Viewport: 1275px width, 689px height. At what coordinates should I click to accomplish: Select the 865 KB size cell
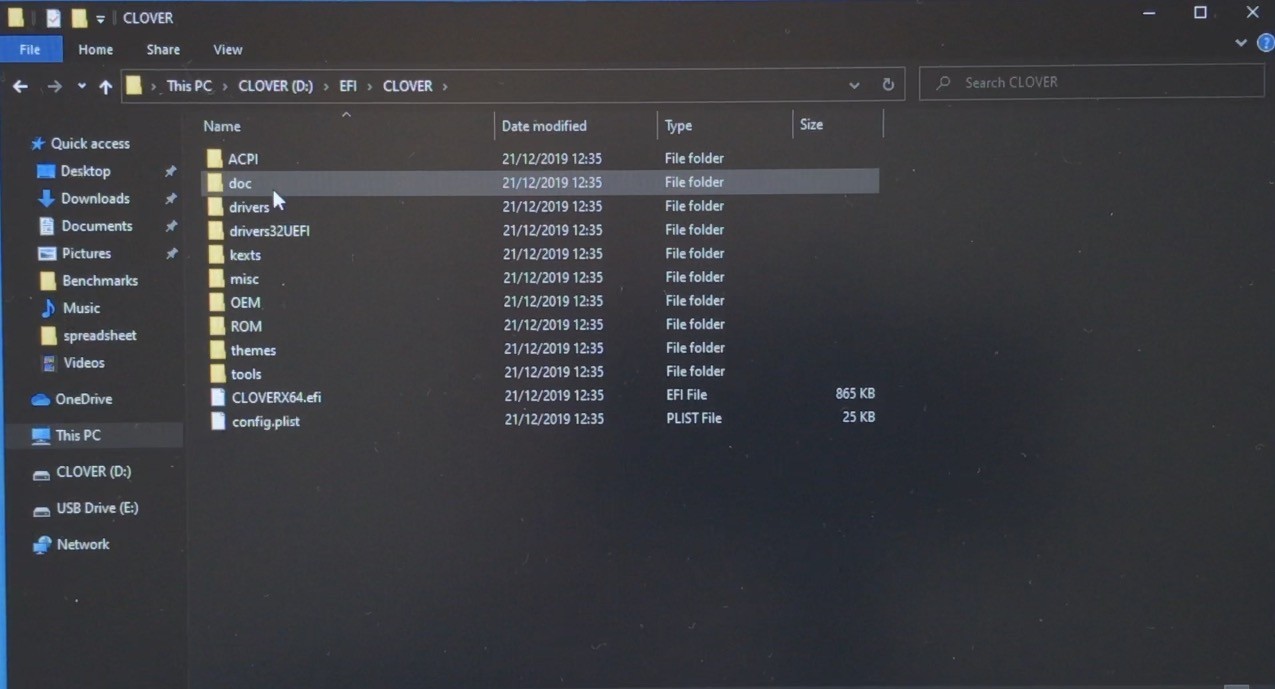(855, 394)
